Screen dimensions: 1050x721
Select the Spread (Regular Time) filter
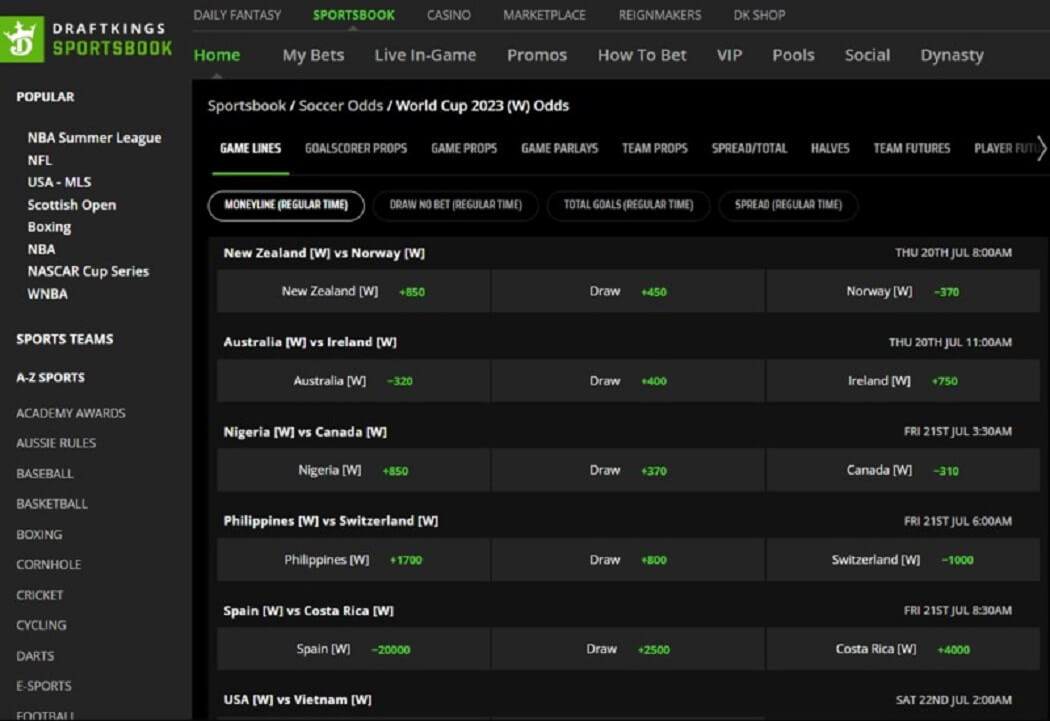(788, 205)
